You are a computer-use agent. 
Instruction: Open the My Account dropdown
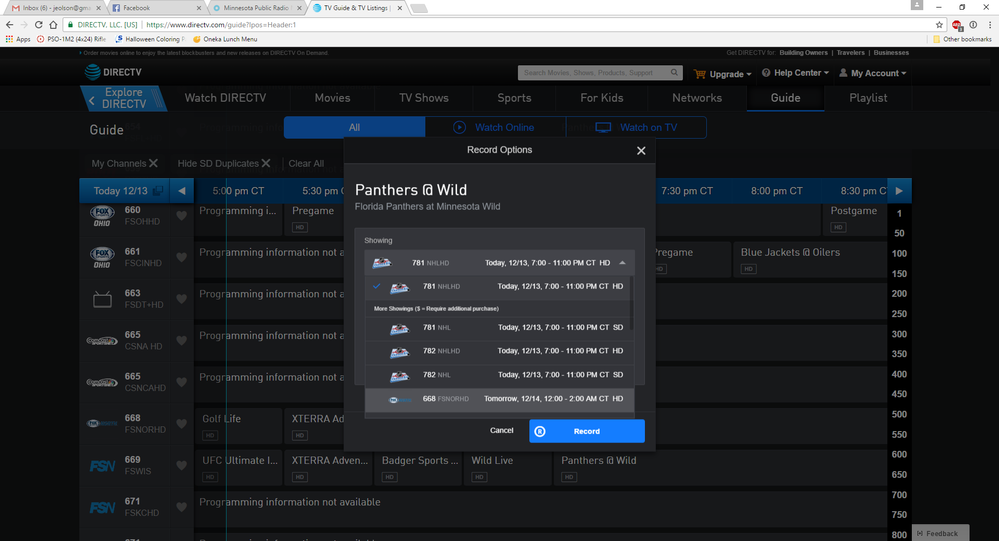pyautogui.click(x=872, y=74)
